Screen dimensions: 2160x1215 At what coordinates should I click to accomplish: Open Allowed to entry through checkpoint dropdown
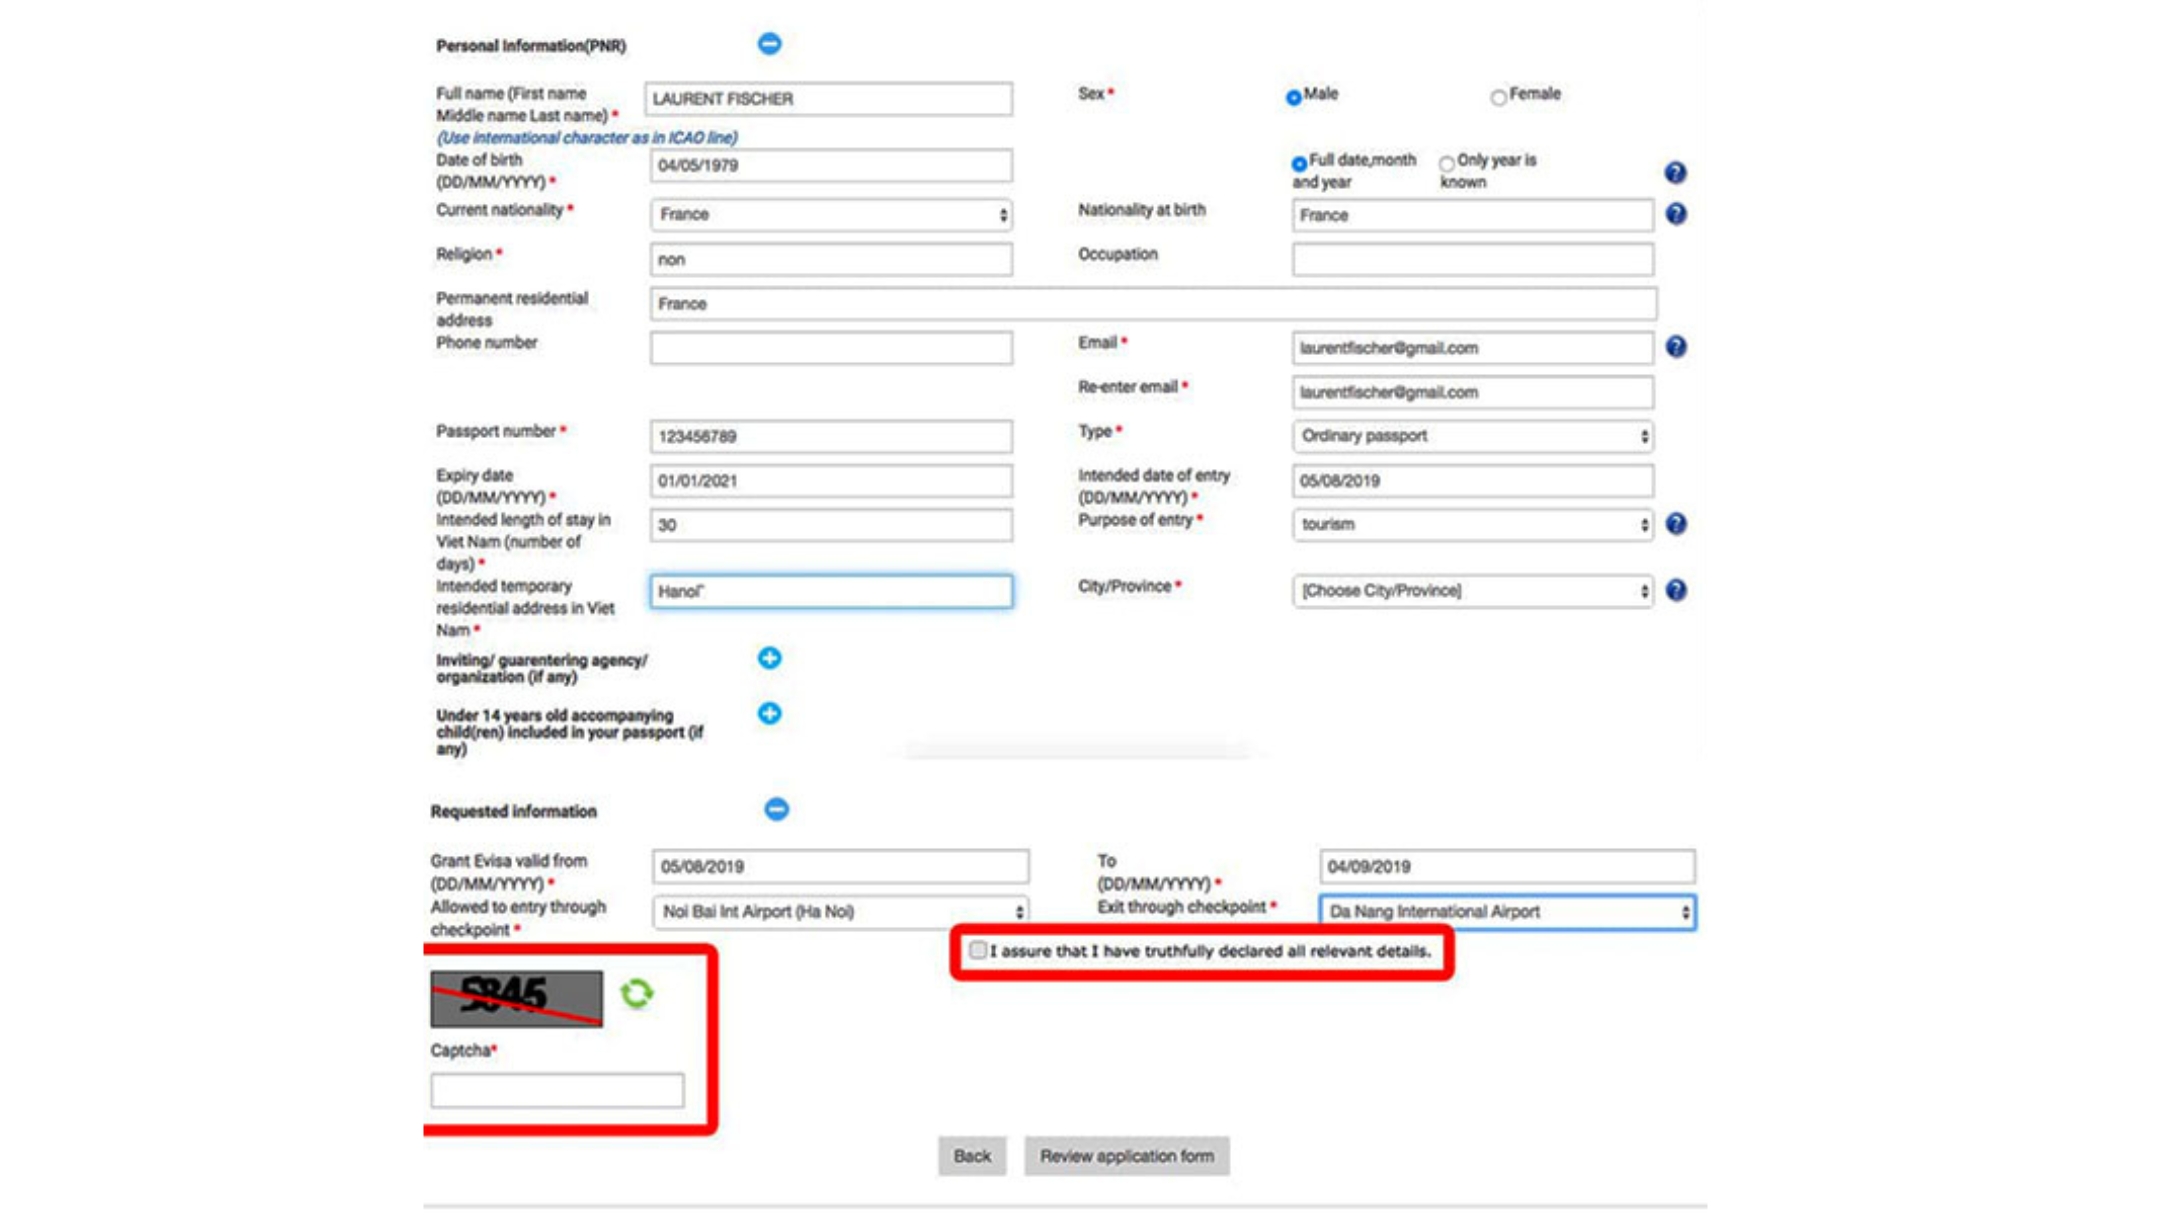coord(840,911)
